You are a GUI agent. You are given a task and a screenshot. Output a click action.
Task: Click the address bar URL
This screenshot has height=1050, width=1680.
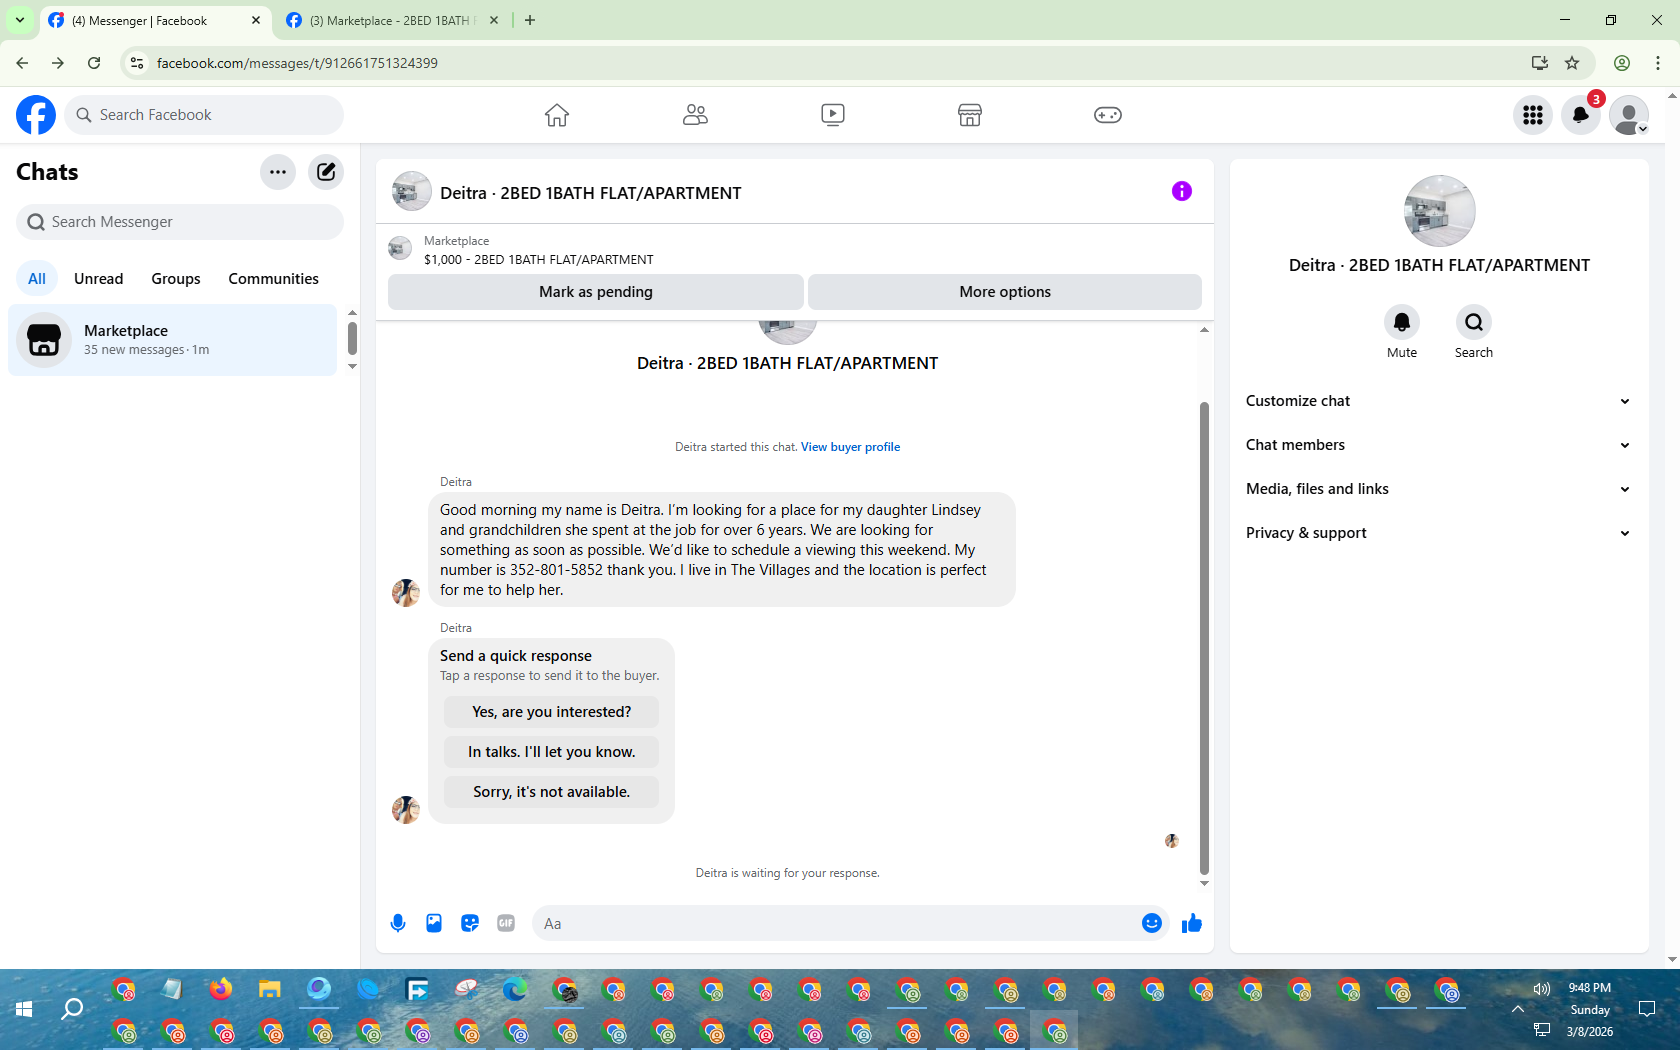tap(297, 63)
